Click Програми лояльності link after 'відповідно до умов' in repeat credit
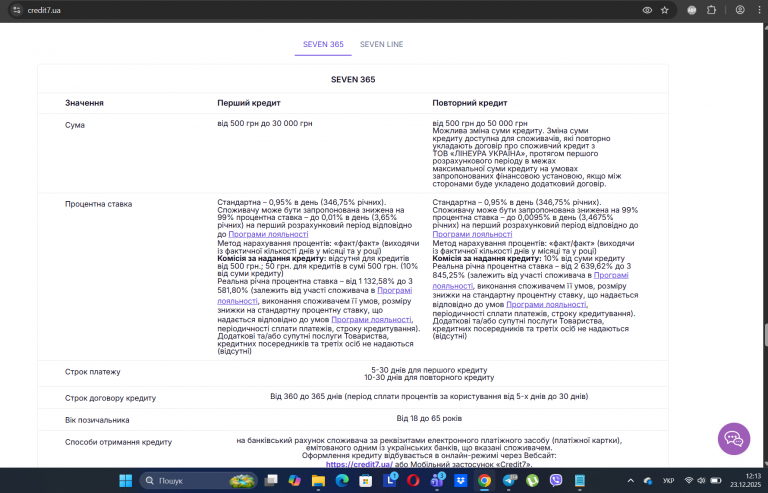The width and height of the screenshot is (768, 493). (546, 305)
